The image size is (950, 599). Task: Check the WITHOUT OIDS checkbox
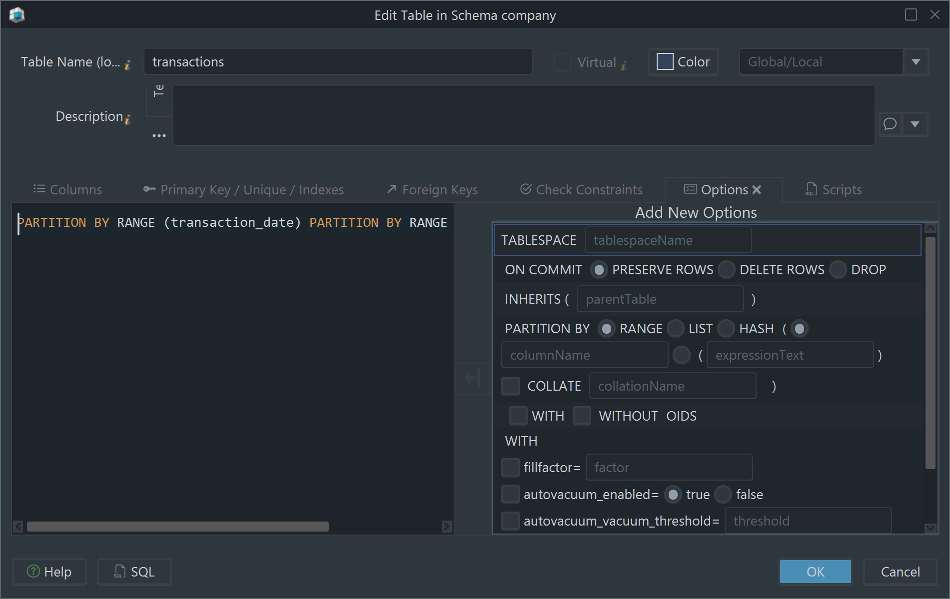click(x=582, y=416)
